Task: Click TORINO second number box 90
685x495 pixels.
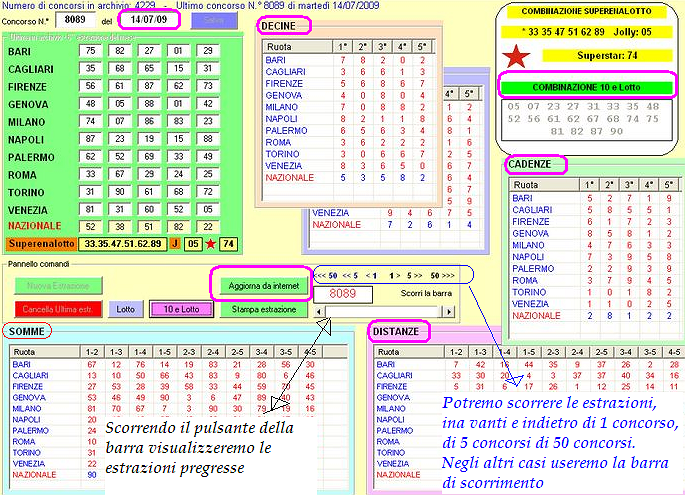Action: [x=120, y=191]
